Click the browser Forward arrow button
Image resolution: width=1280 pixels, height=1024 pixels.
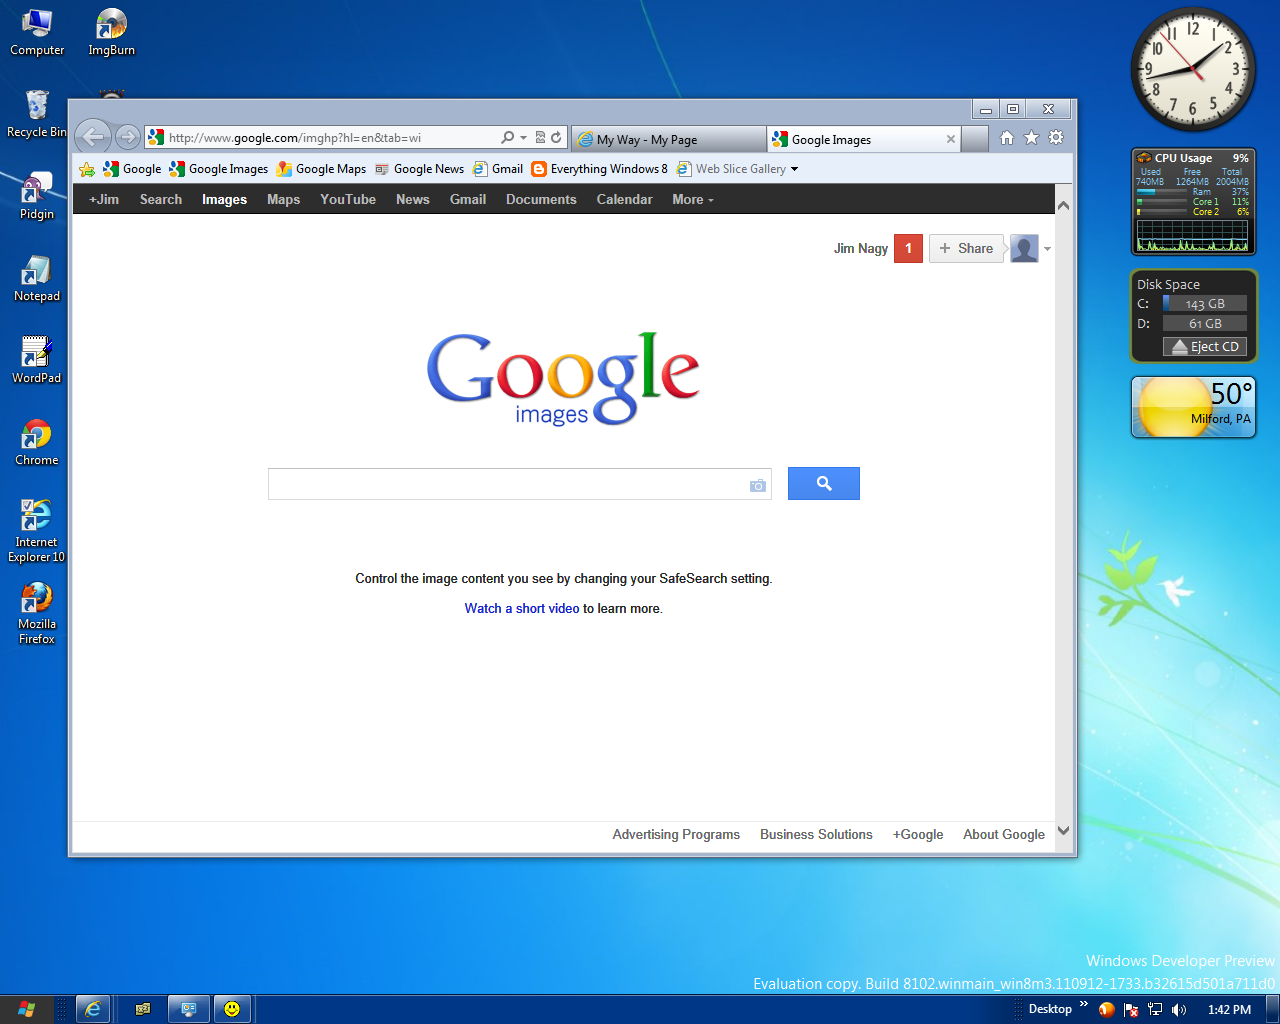(127, 137)
